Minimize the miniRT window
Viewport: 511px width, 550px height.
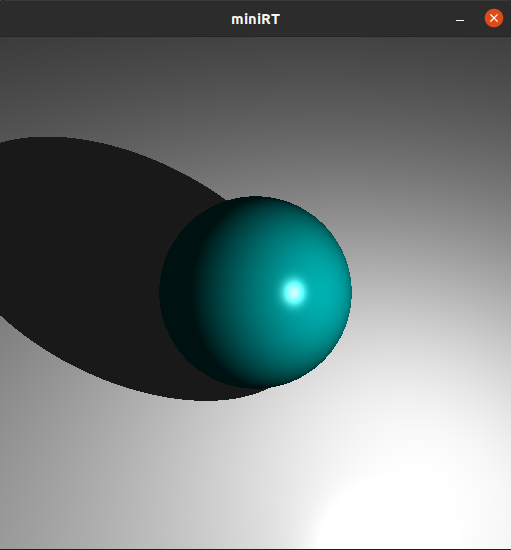pos(460,20)
